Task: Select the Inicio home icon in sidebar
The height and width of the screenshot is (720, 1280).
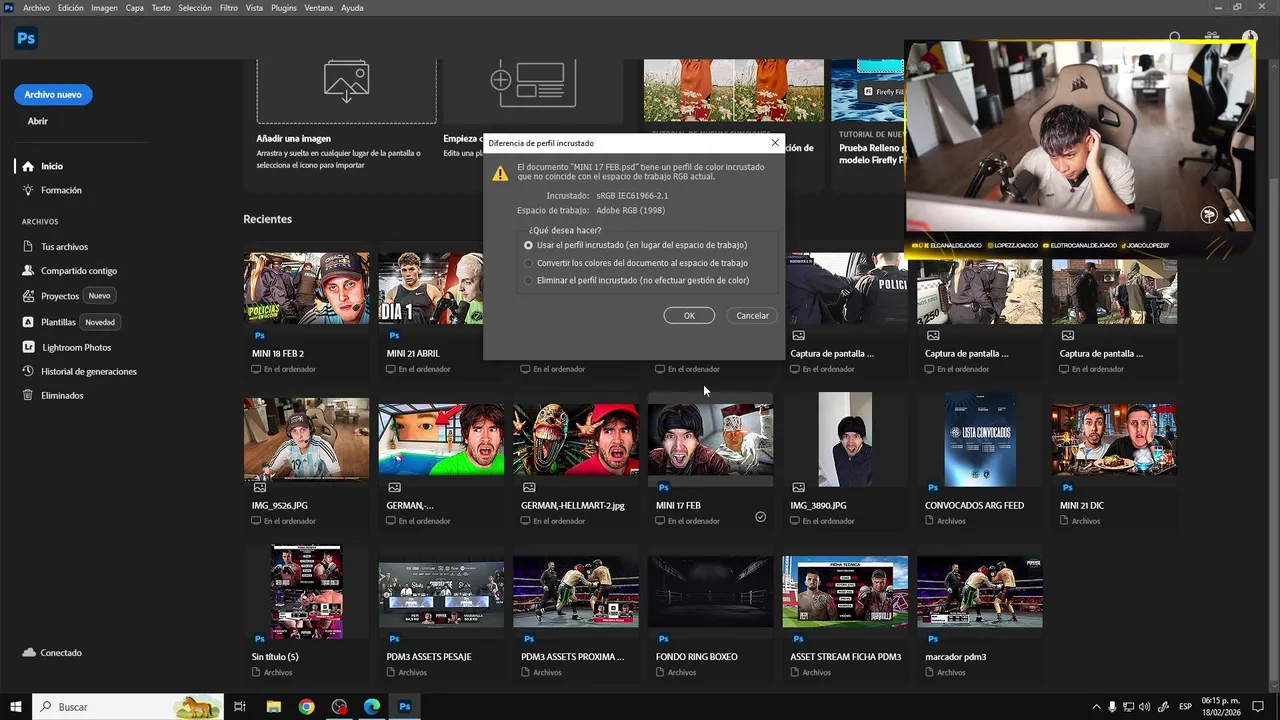Action: tap(28, 166)
